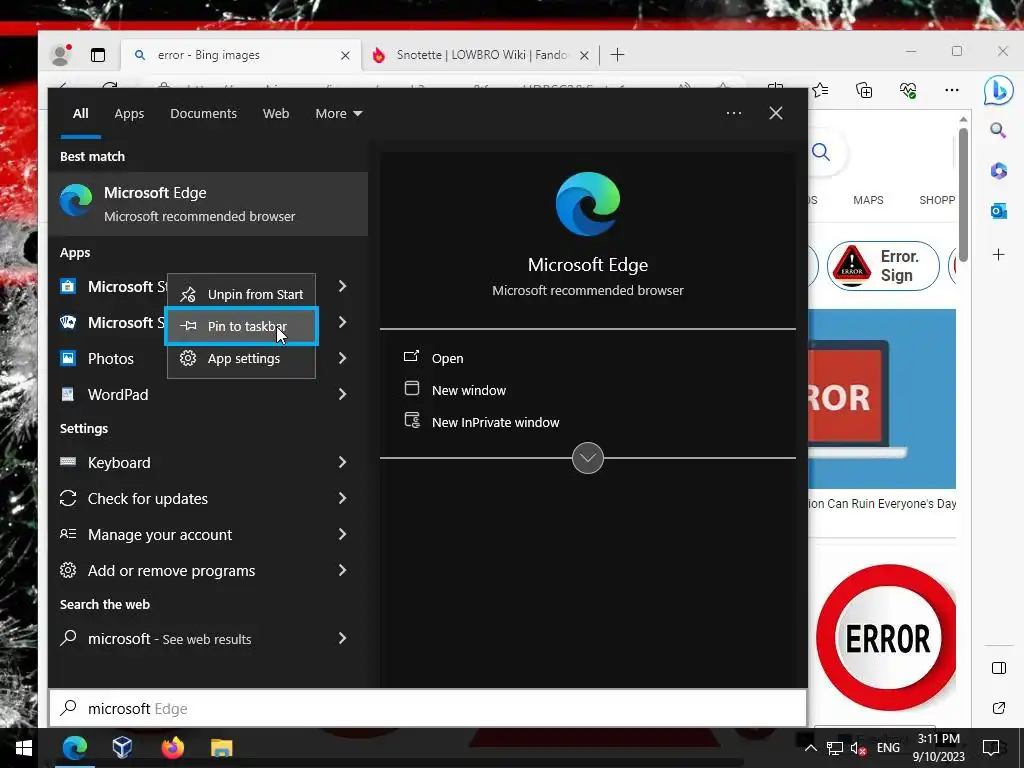Add a sidebar app with the plus icon

pos(999,255)
